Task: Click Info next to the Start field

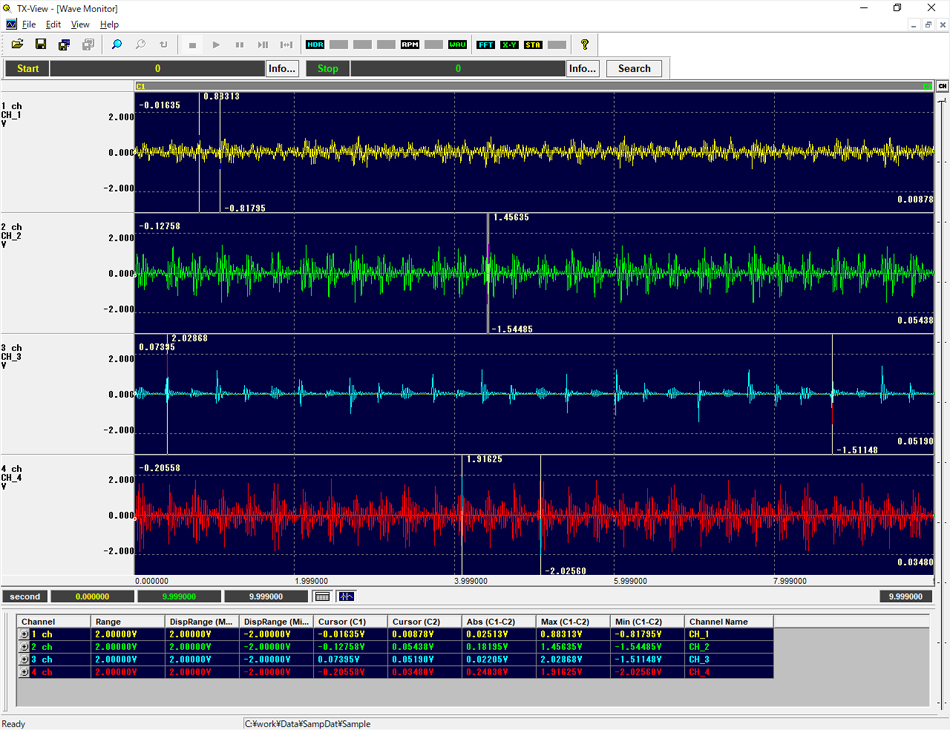Action: [282, 68]
